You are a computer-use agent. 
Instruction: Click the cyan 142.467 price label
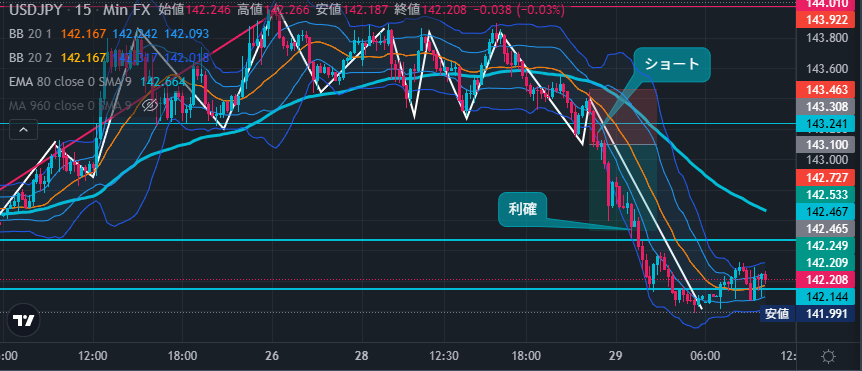[827, 212]
